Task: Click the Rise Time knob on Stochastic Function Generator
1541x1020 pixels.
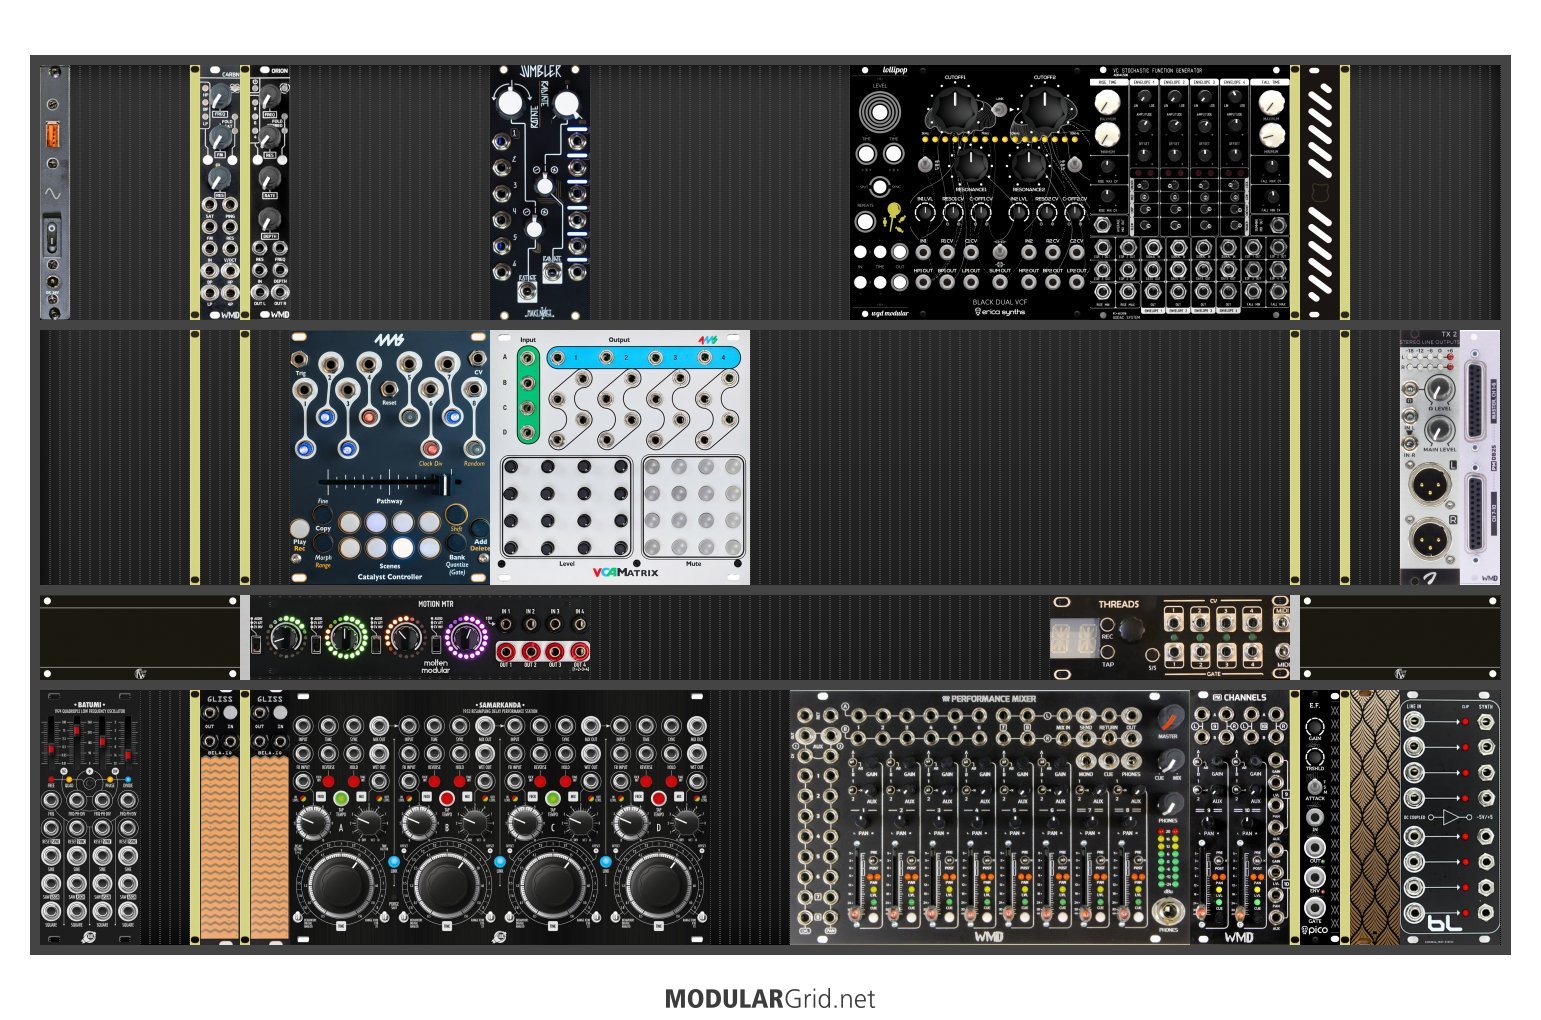Action: click(x=1107, y=103)
